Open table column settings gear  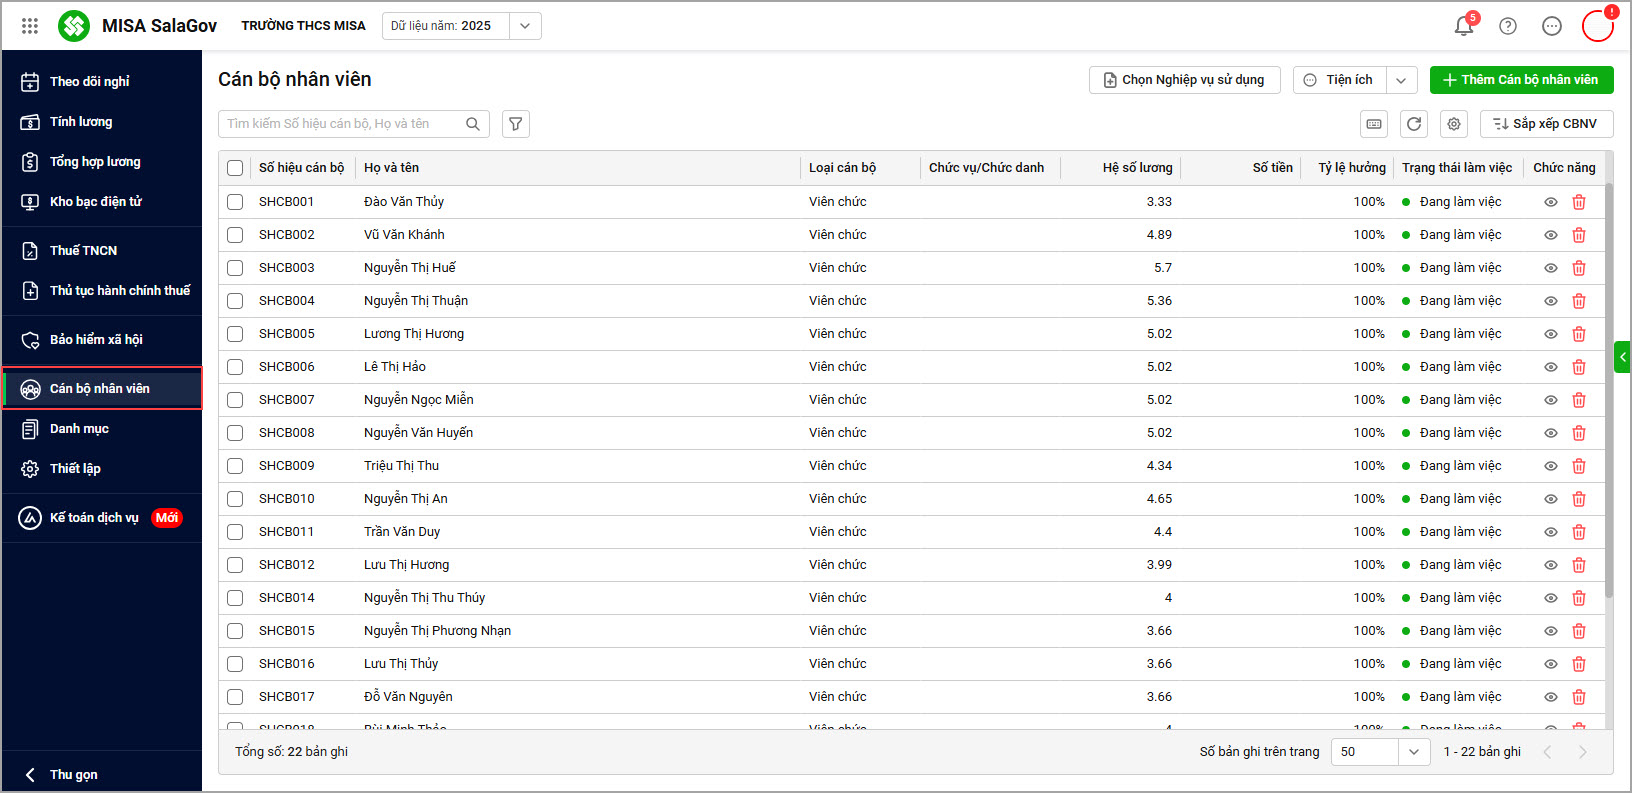coord(1454,124)
